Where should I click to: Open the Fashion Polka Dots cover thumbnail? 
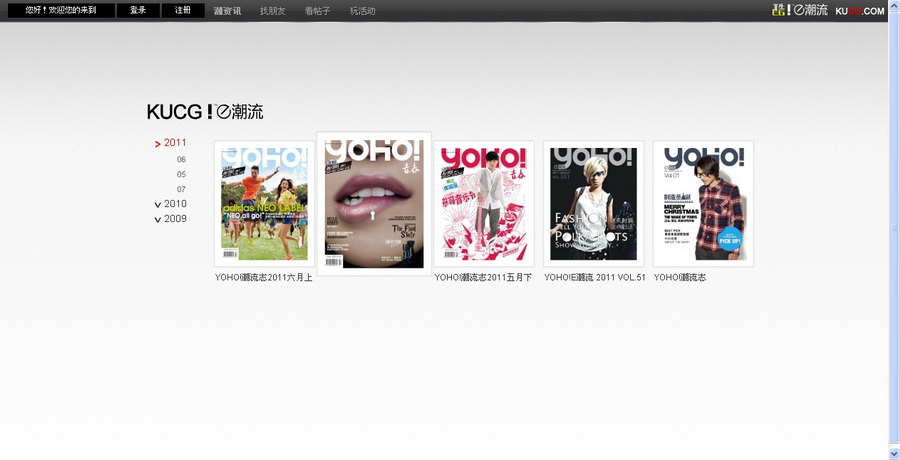click(x=593, y=204)
